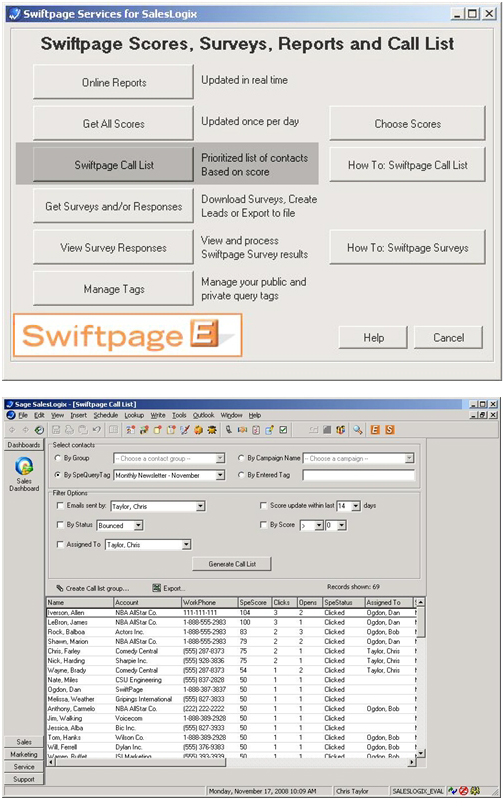Open the Choose a campaign dropdown
Screen dimensions: 503x806
358,459
